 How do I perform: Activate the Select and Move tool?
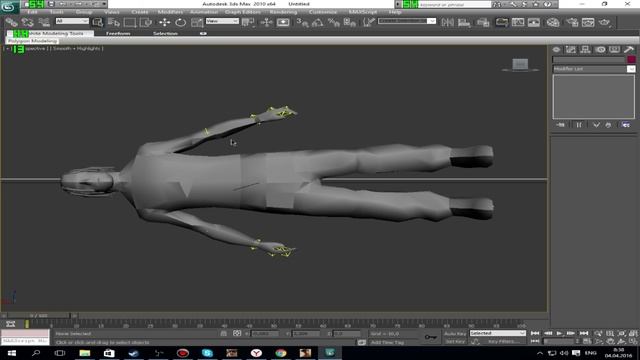[164, 22]
